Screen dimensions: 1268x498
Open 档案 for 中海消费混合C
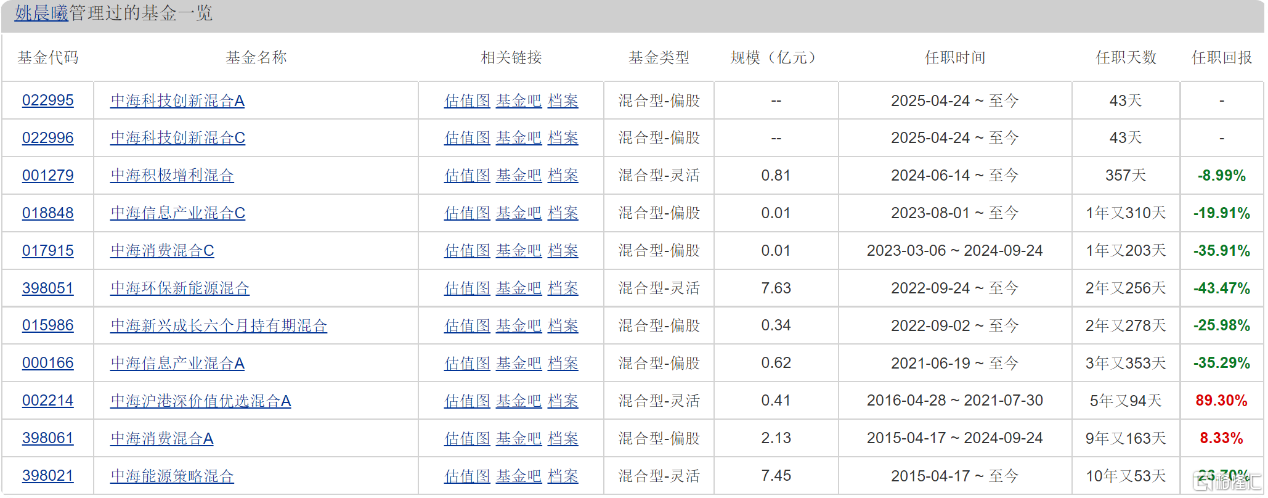[x=563, y=251]
